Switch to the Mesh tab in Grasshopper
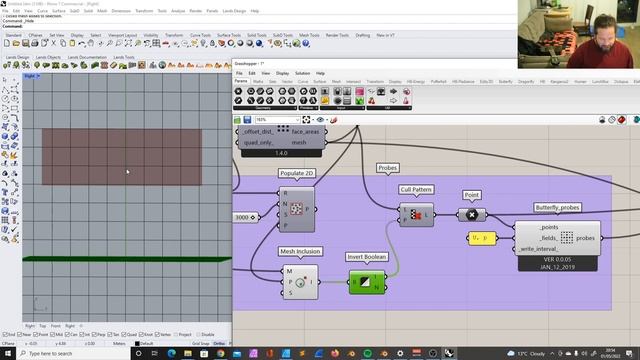 (x=336, y=82)
